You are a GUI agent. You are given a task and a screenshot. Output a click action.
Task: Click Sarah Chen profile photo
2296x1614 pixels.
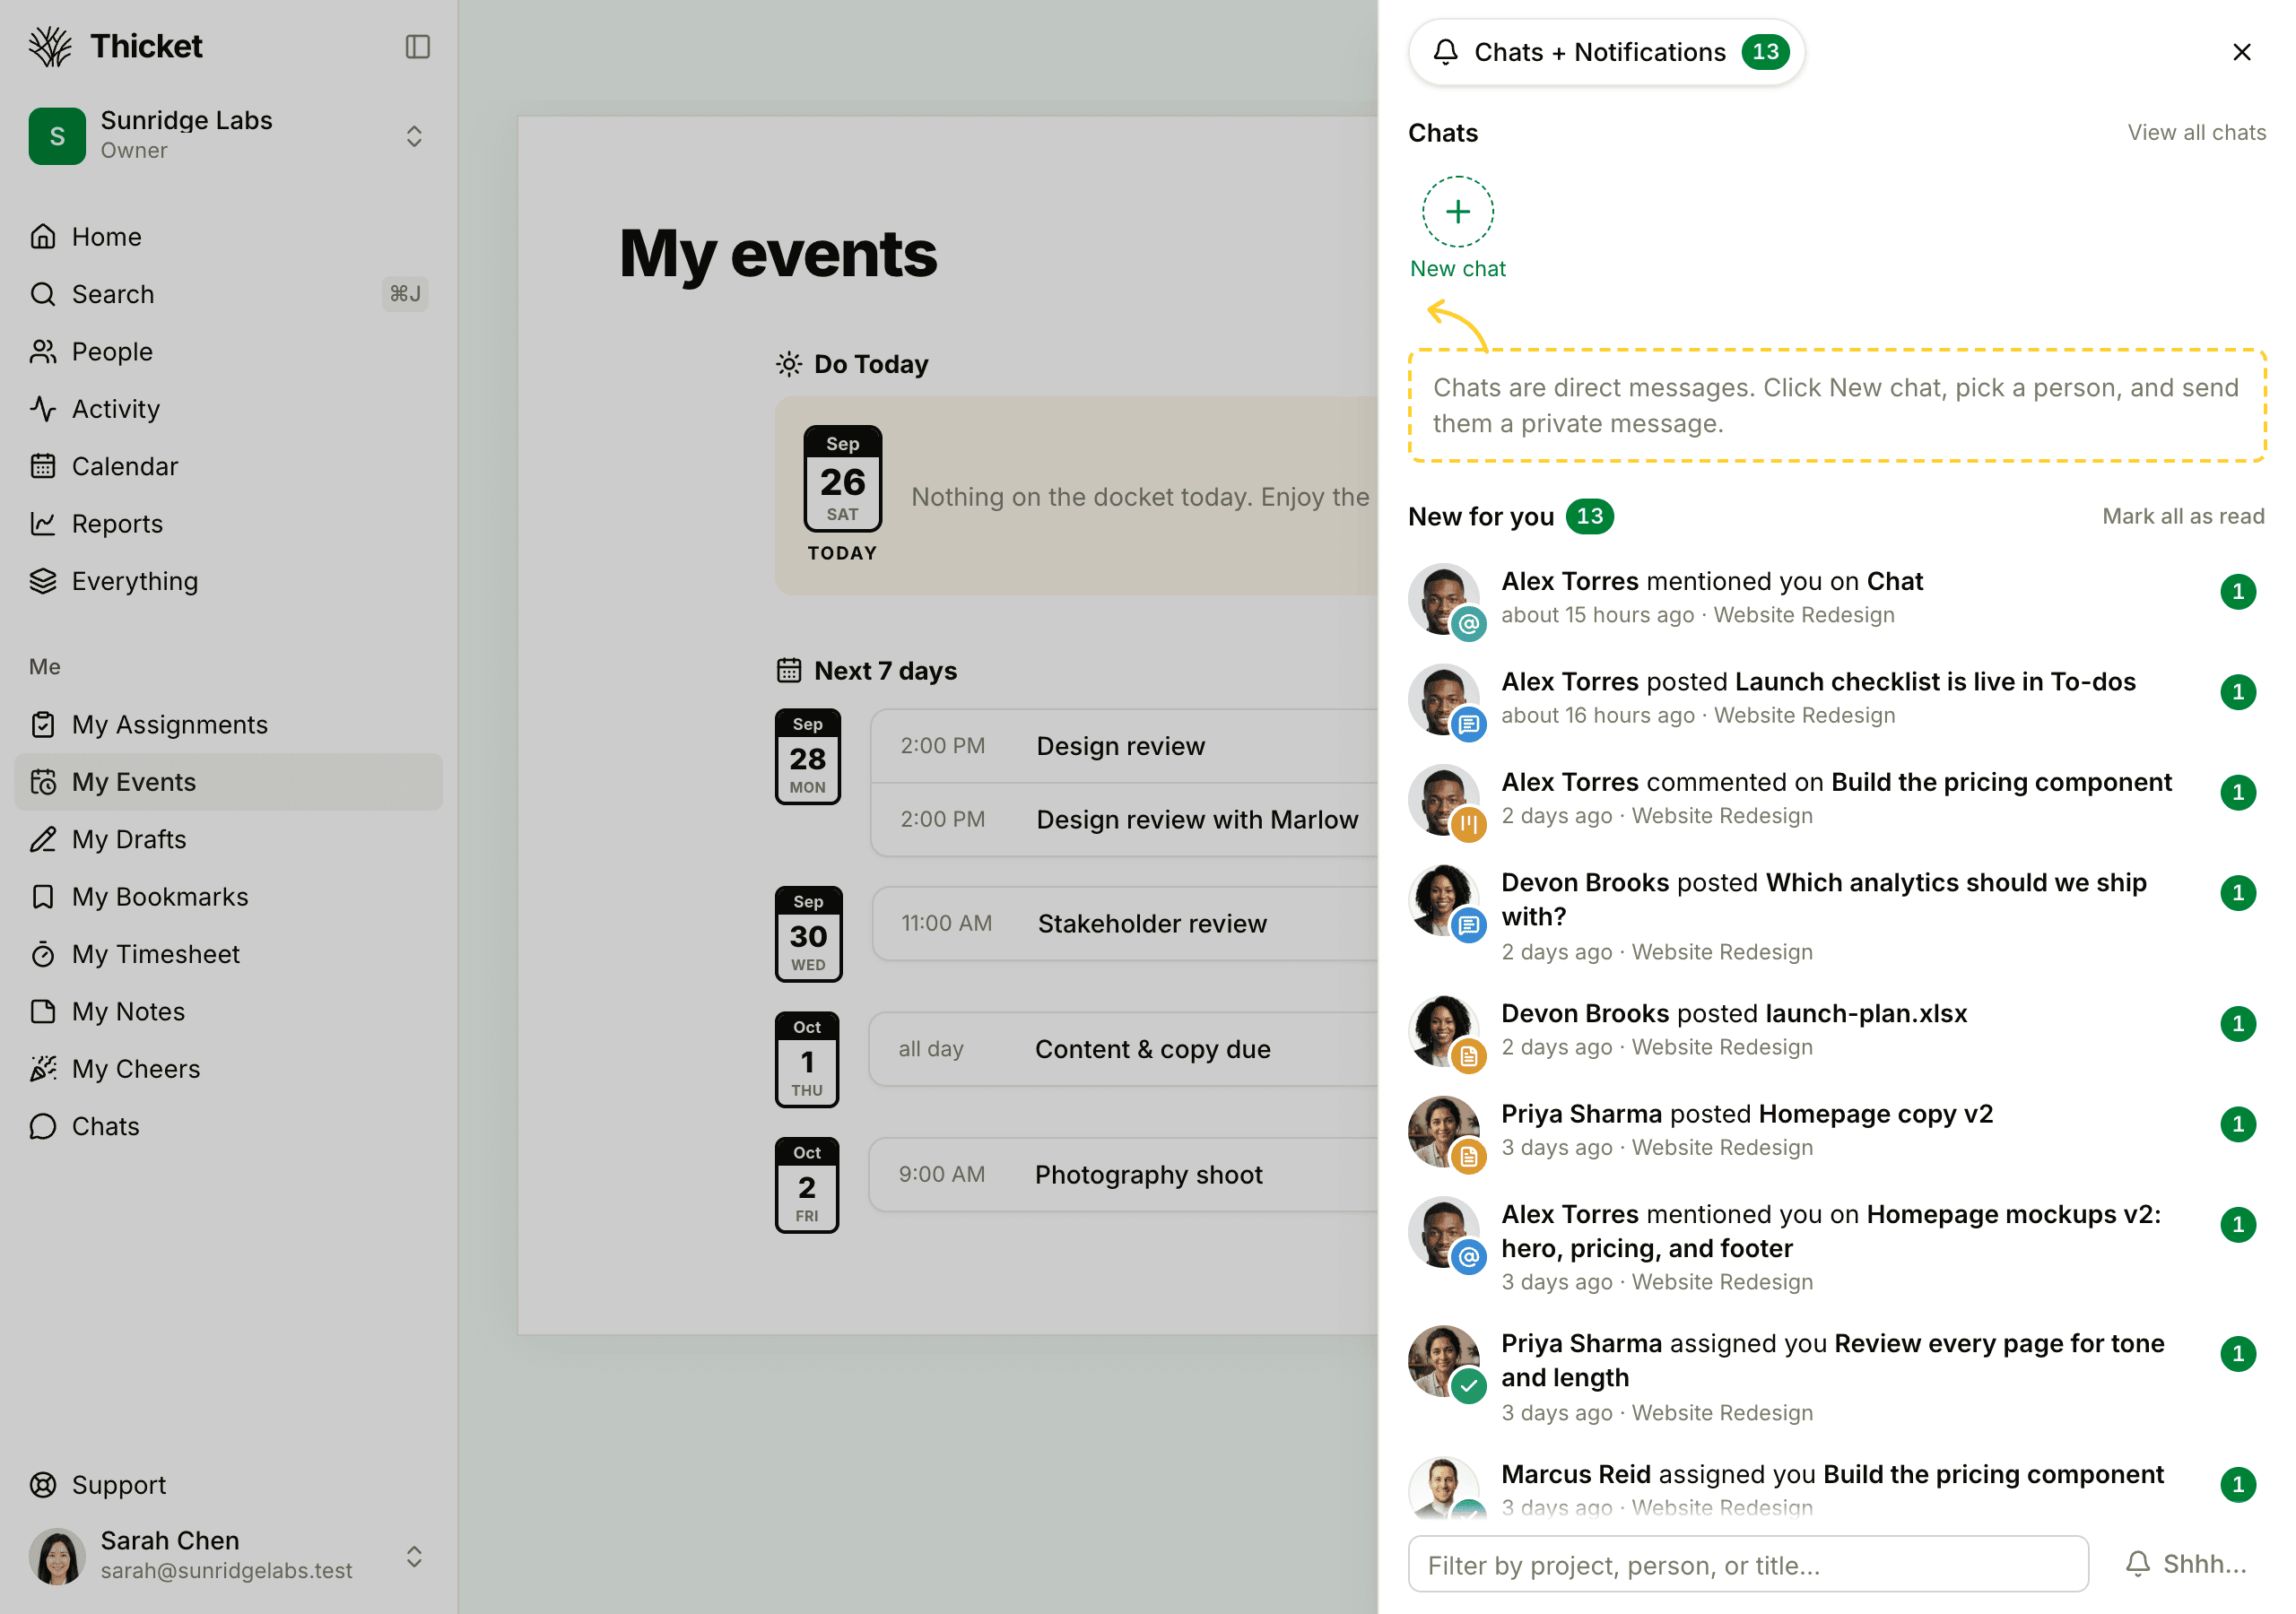pyautogui.click(x=57, y=1556)
